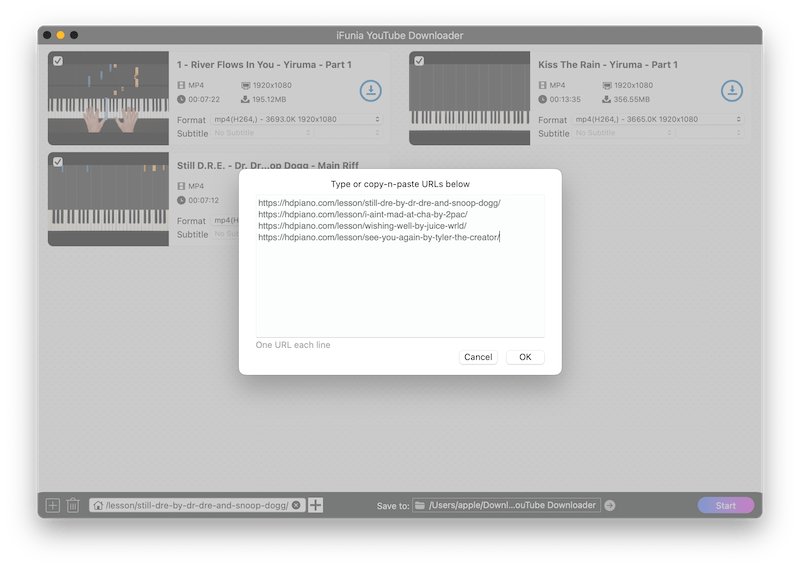
Task: Open Format dropdown for River Flows In You
Action: tap(297, 119)
